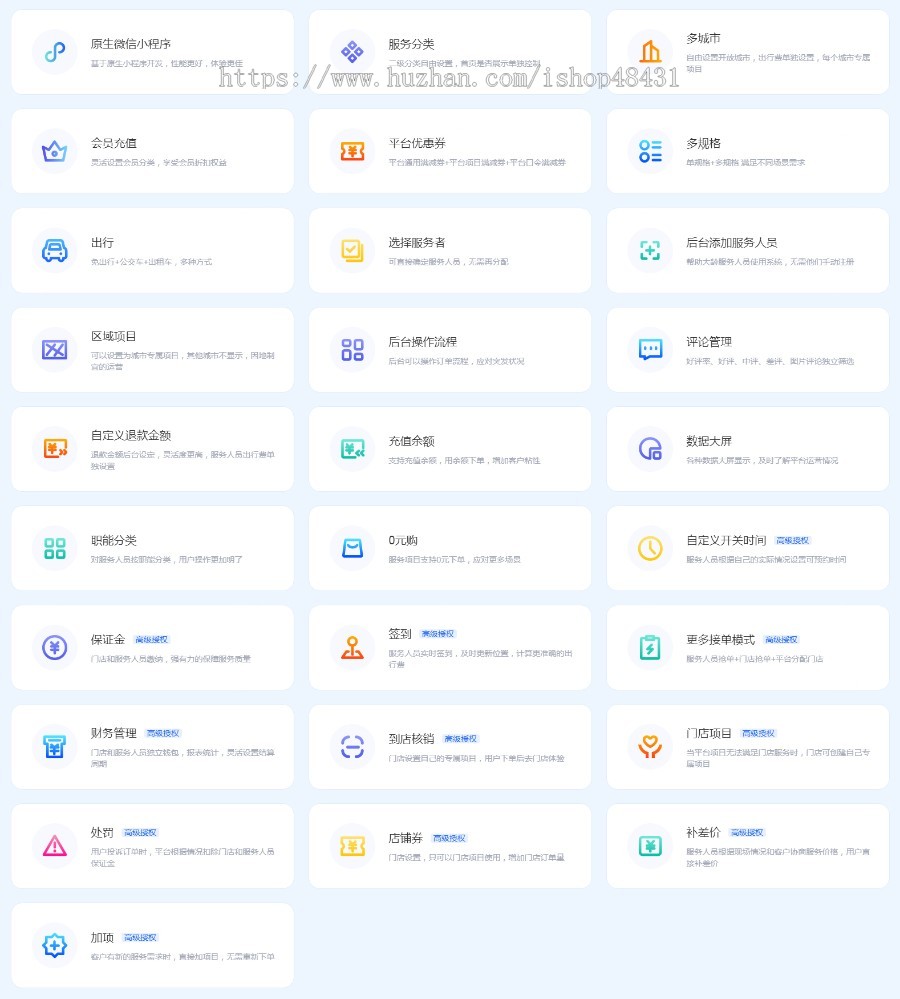Viewport: 900px width, 999px height.
Task: Select the 职能分类 title text
Action: point(113,540)
